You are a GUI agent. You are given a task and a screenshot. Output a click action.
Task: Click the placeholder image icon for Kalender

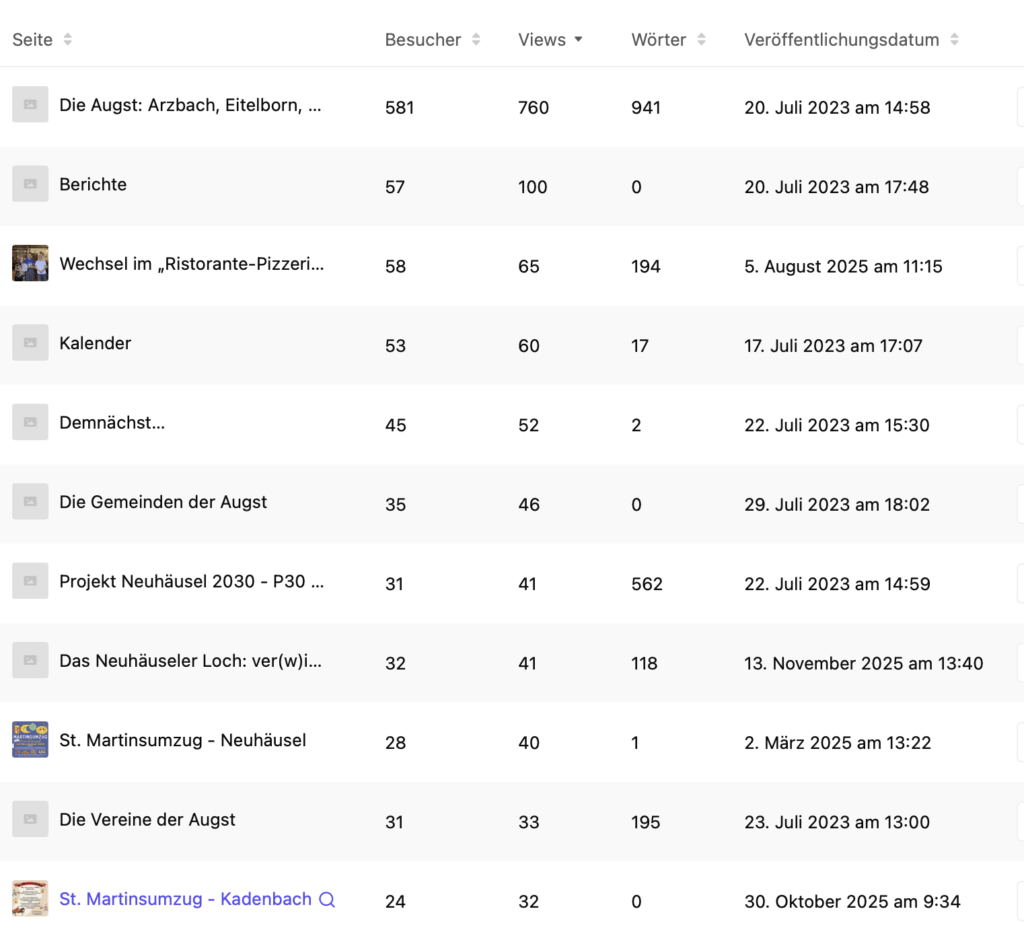(30, 343)
